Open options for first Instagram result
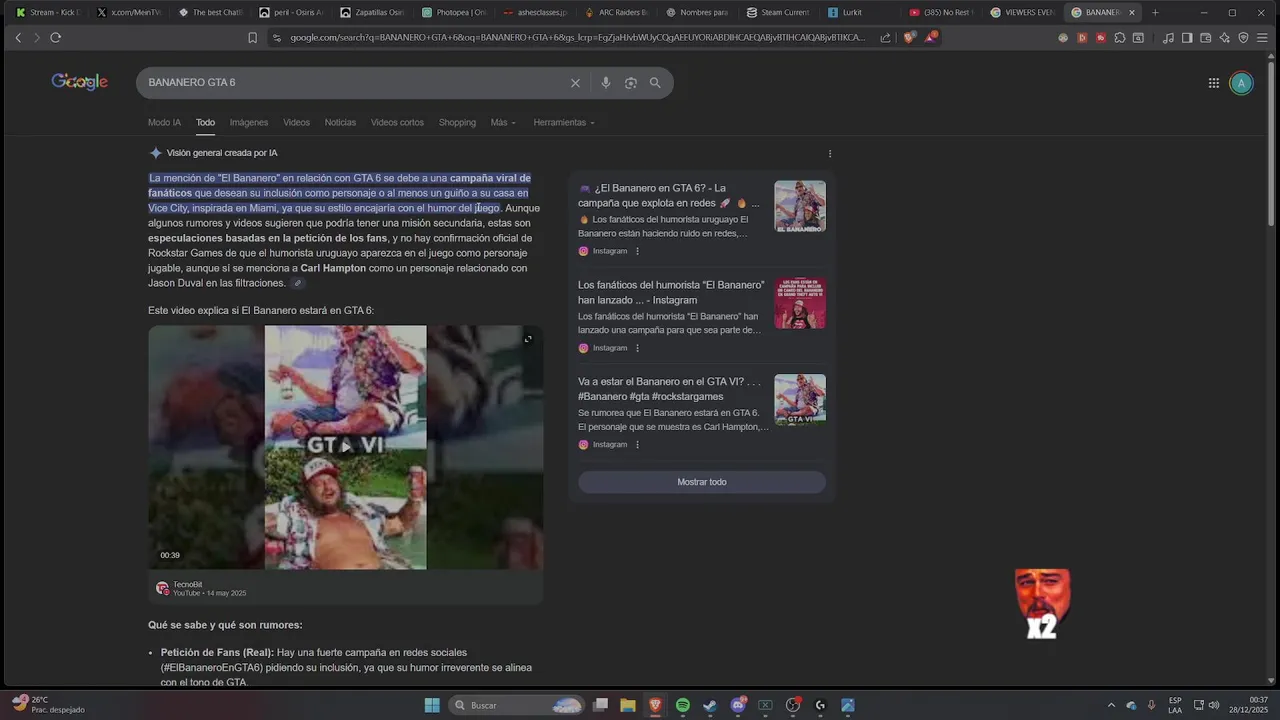 pyautogui.click(x=637, y=251)
